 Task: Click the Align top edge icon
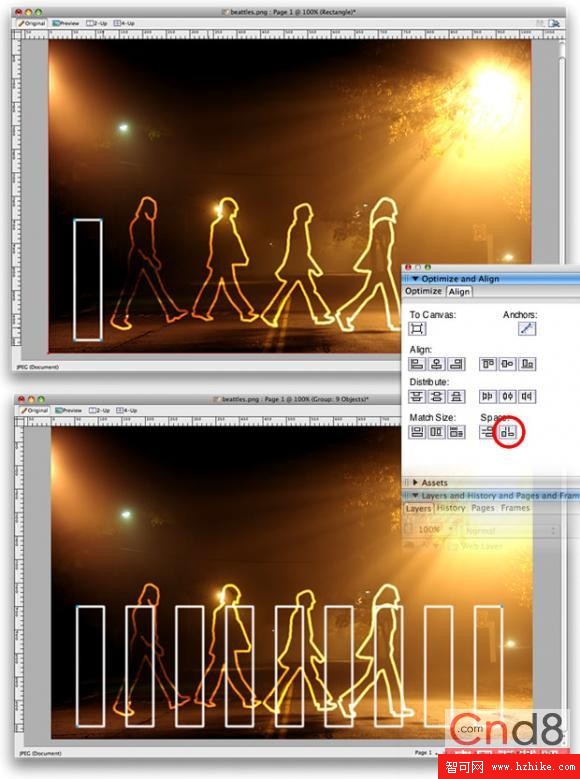click(x=487, y=364)
